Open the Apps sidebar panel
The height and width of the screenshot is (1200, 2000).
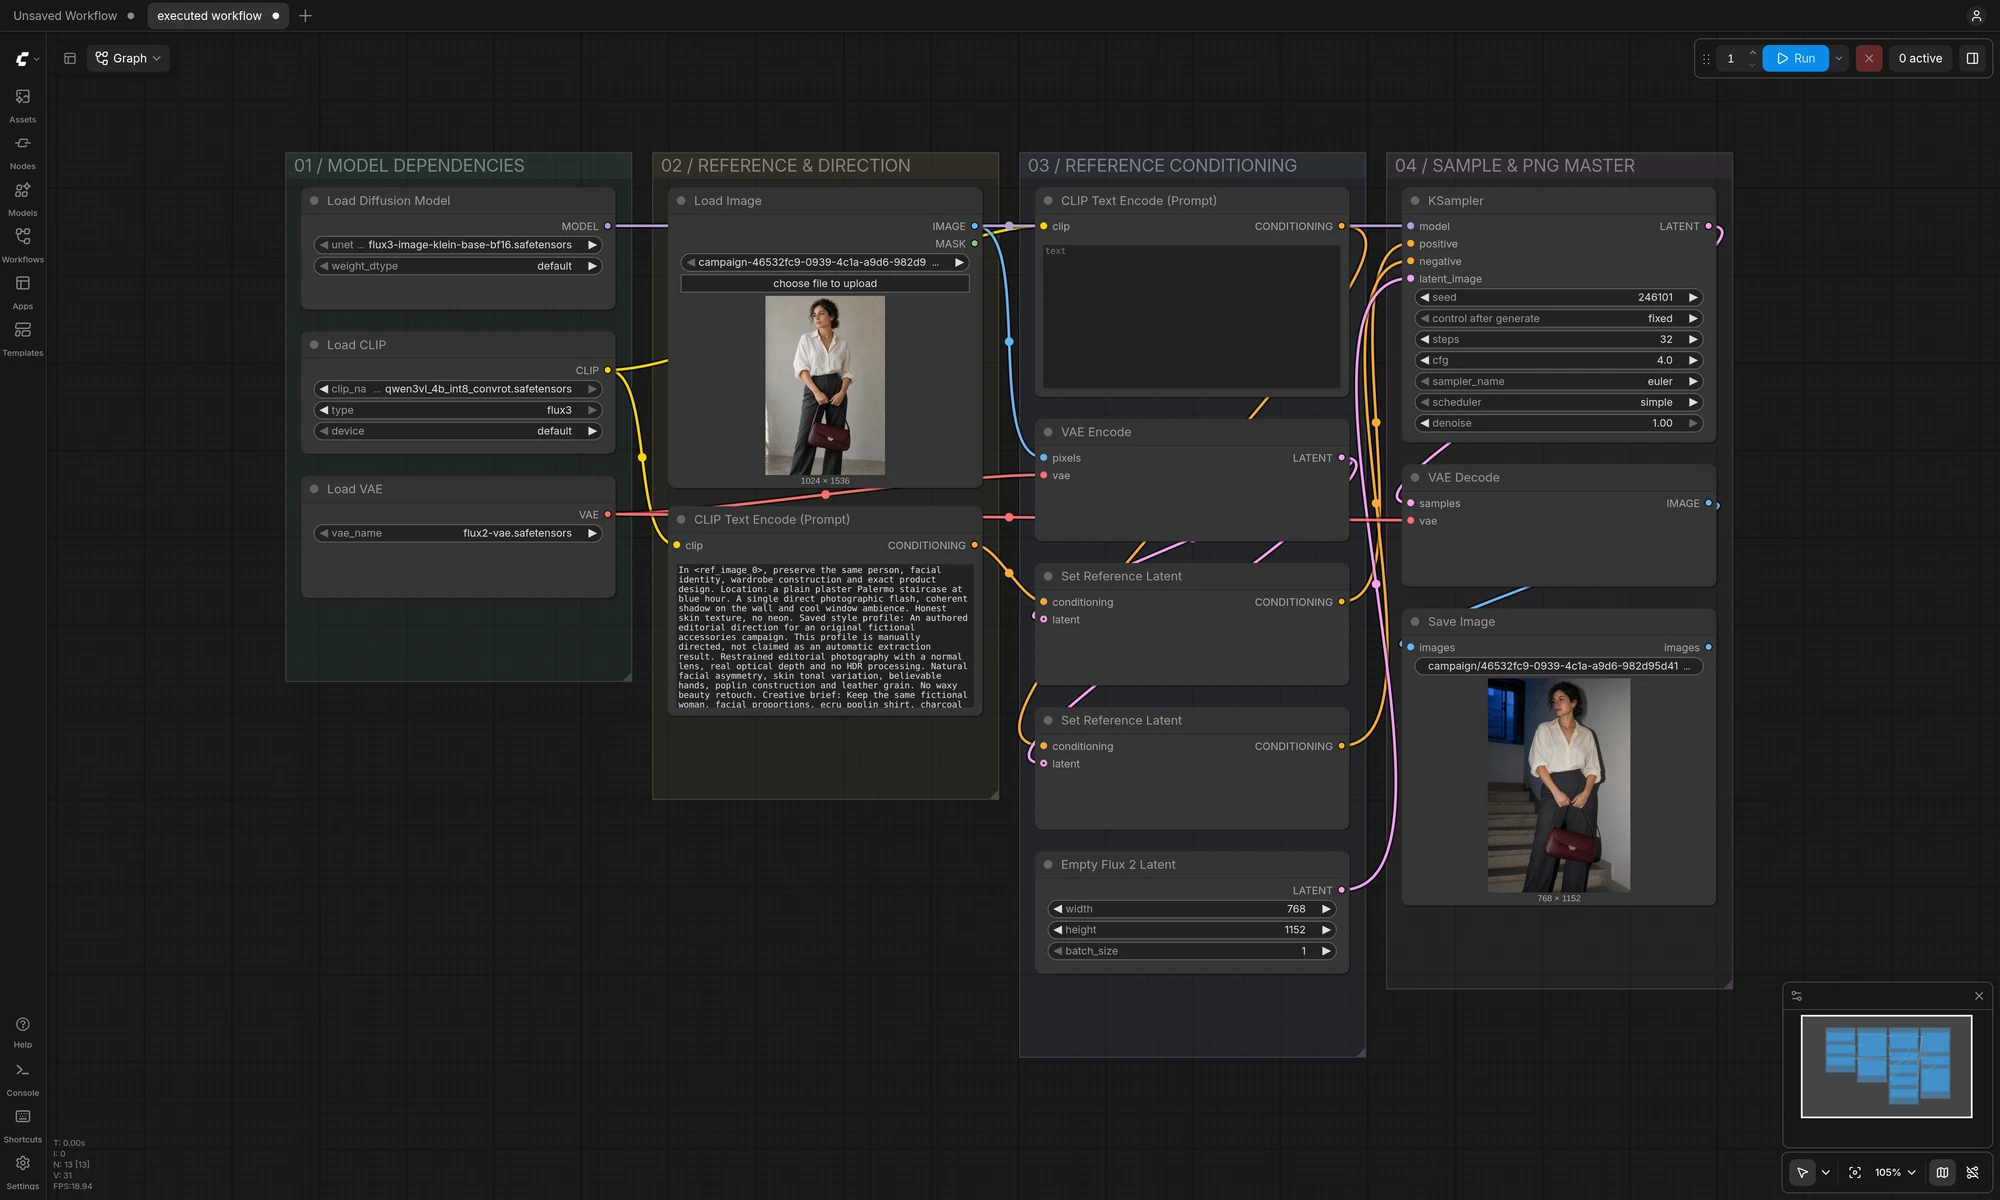click(x=22, y=291)
